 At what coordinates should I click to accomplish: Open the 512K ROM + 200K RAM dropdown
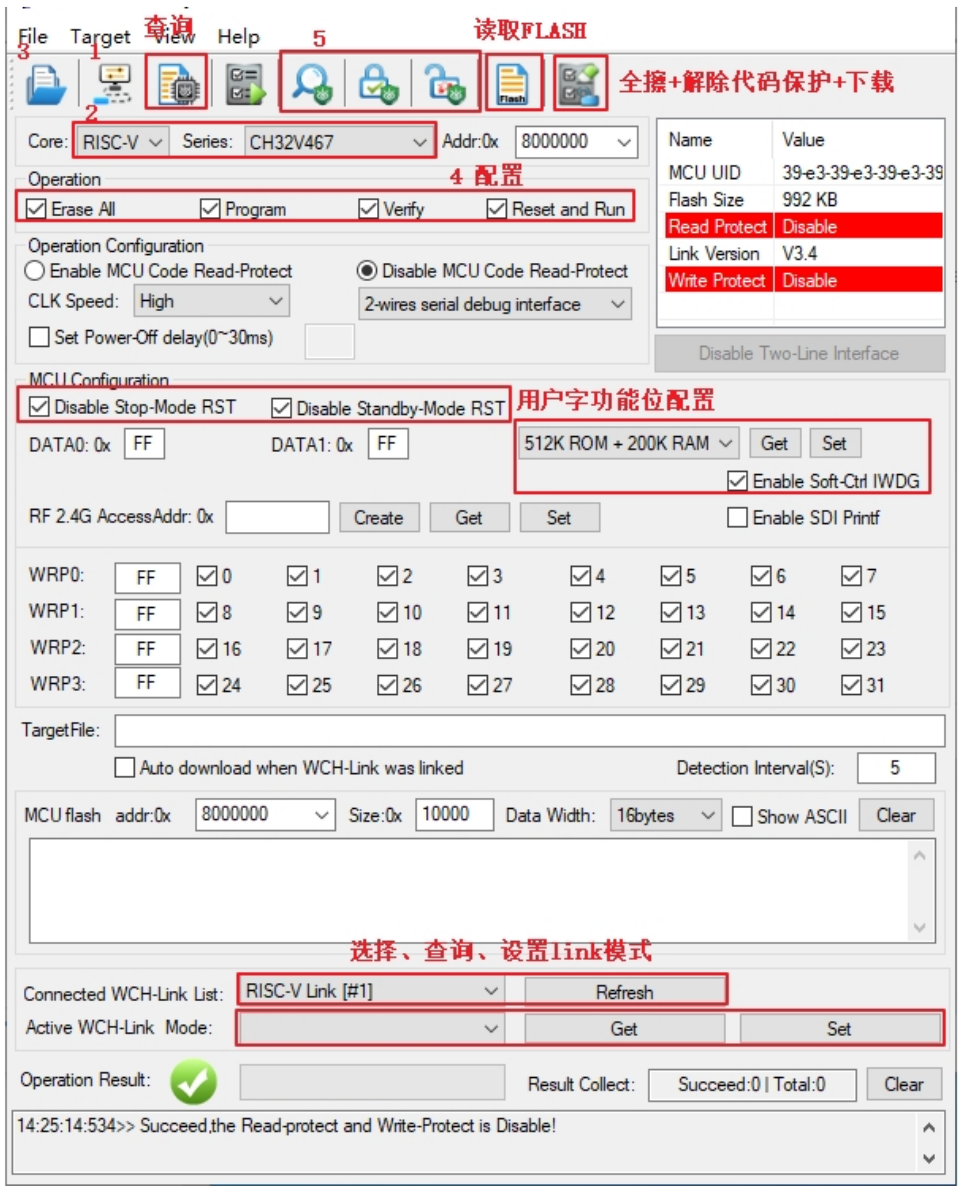point(628,443)
